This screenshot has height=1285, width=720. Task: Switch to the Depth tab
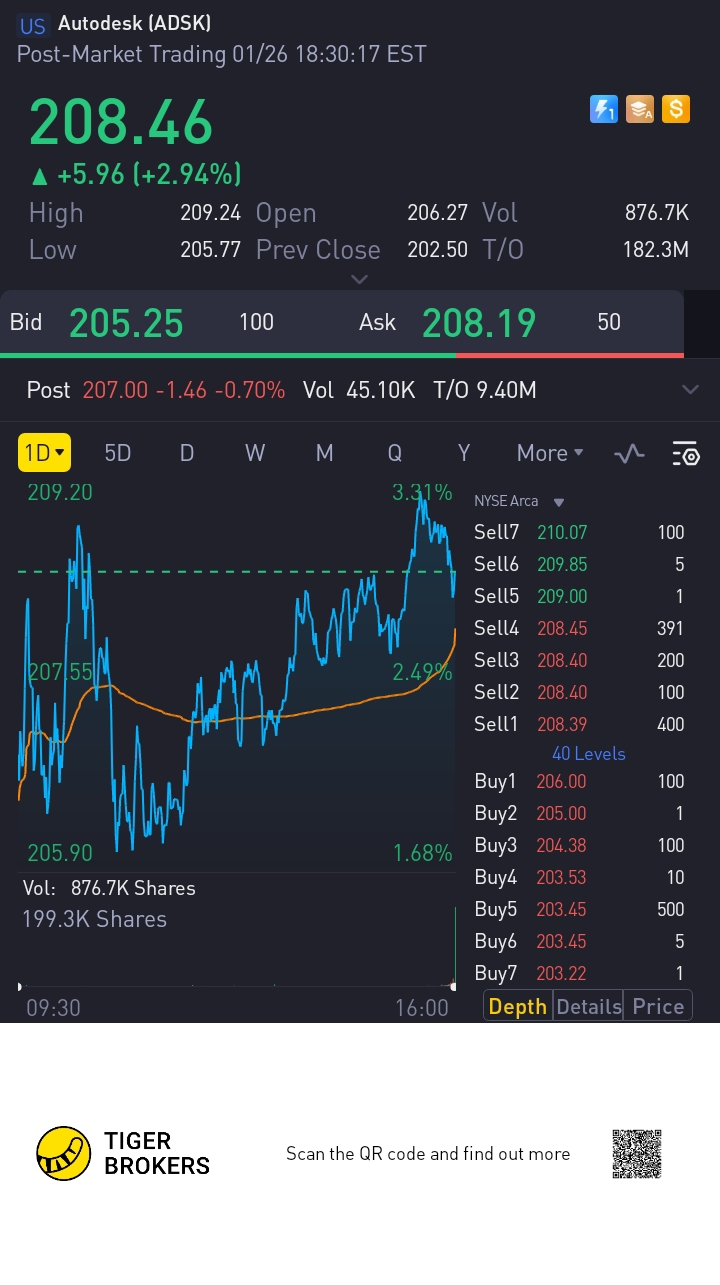(518, 1007)
